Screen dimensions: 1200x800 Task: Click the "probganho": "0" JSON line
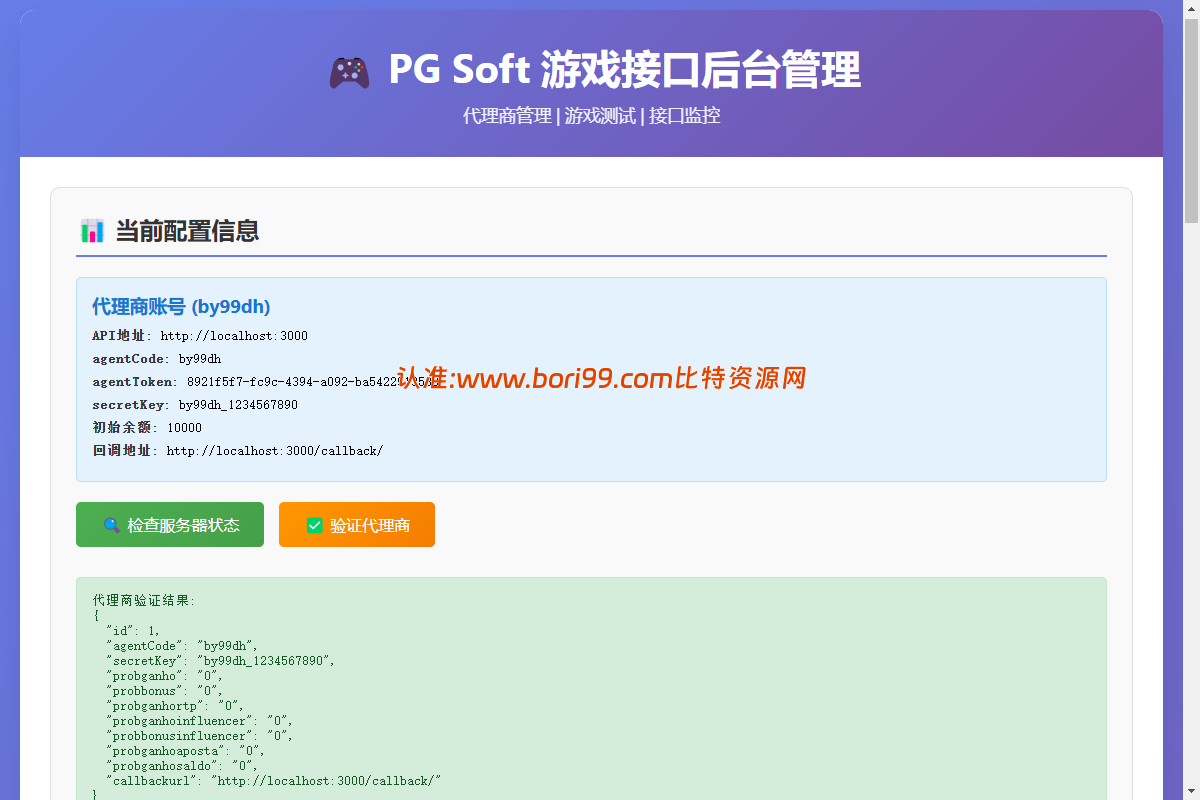pos(164,676)
